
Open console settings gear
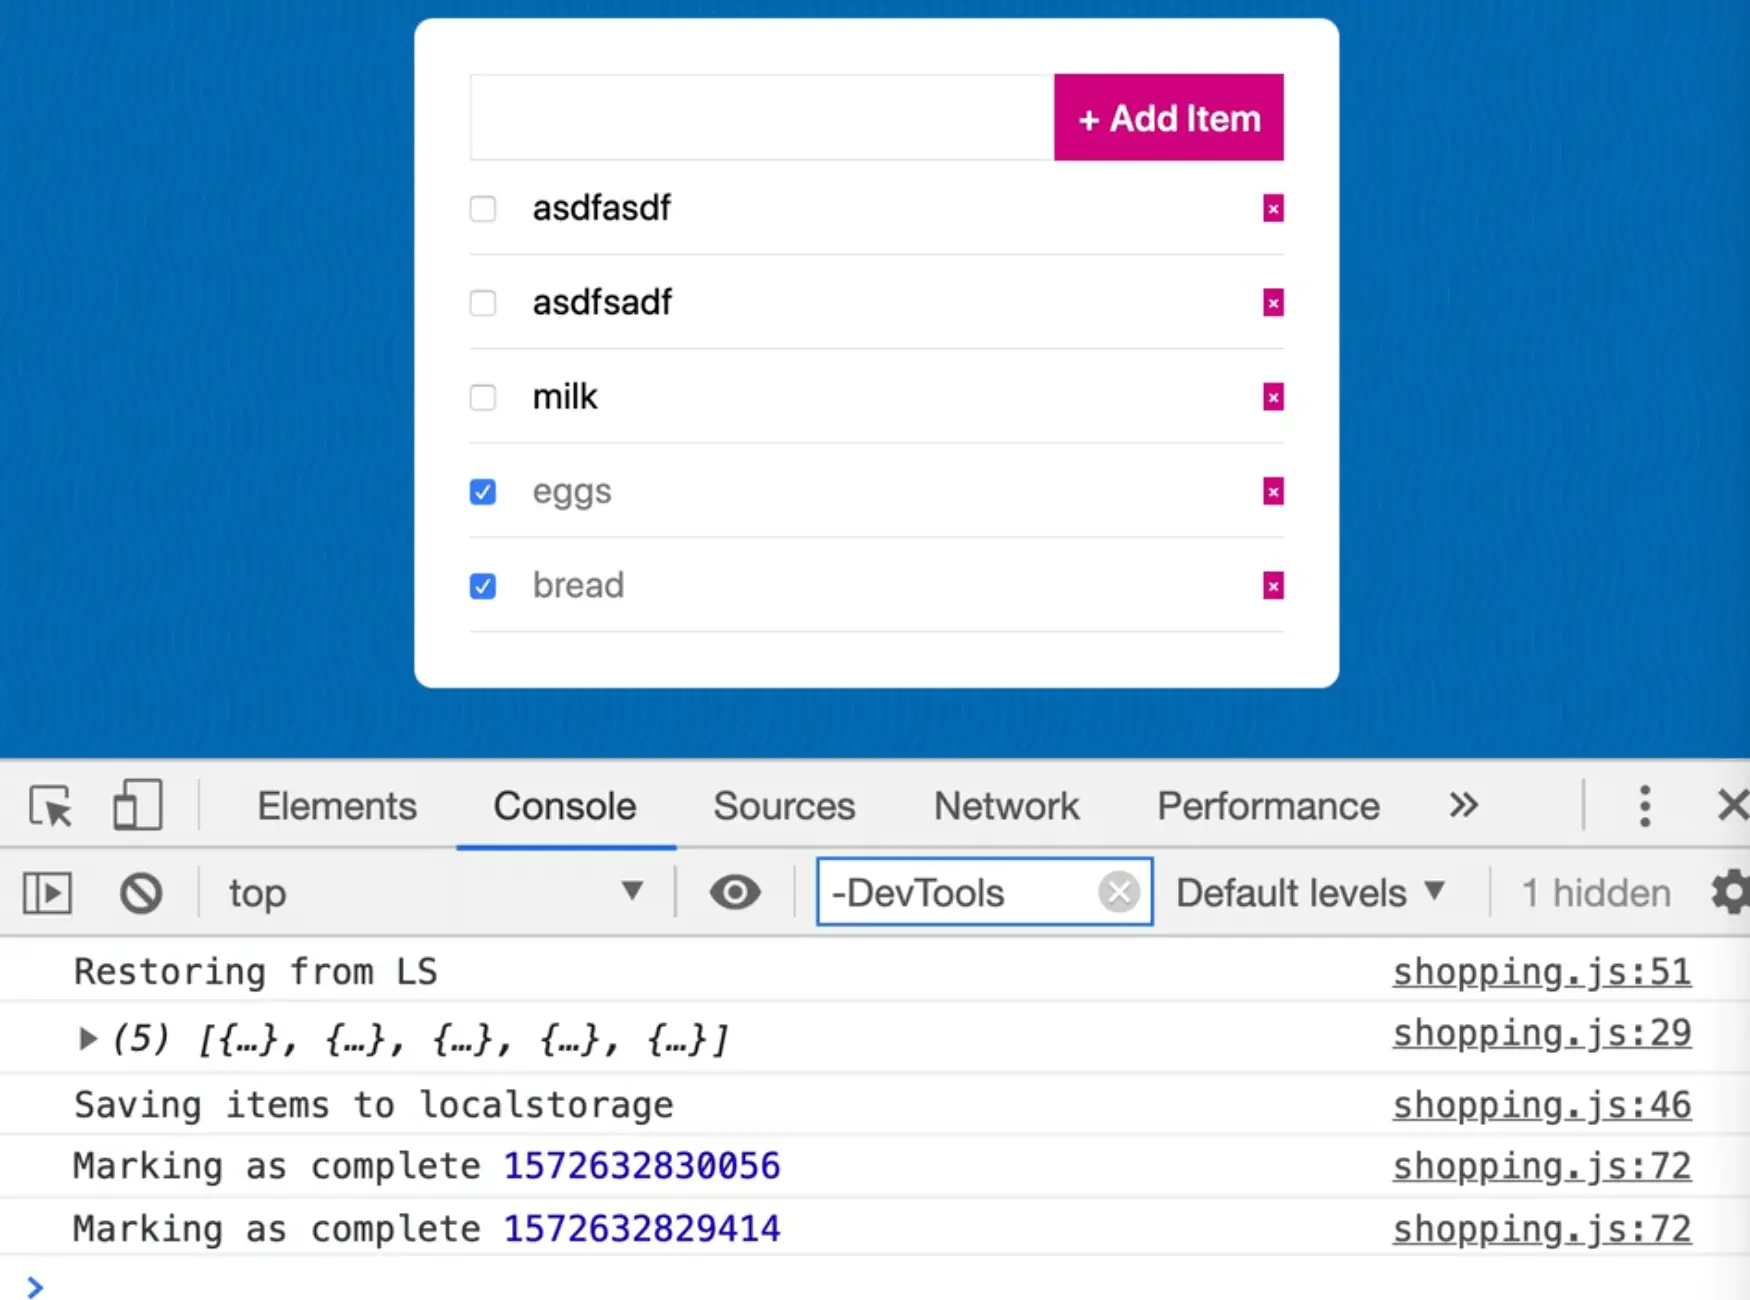pyautogui.click(x=1730, y=892)
